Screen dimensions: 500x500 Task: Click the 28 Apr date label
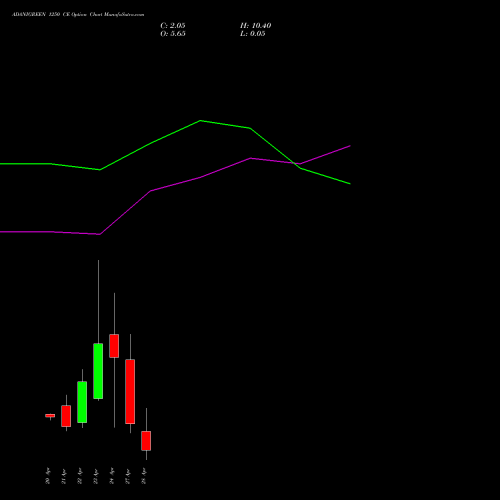(x=144, y=476)
